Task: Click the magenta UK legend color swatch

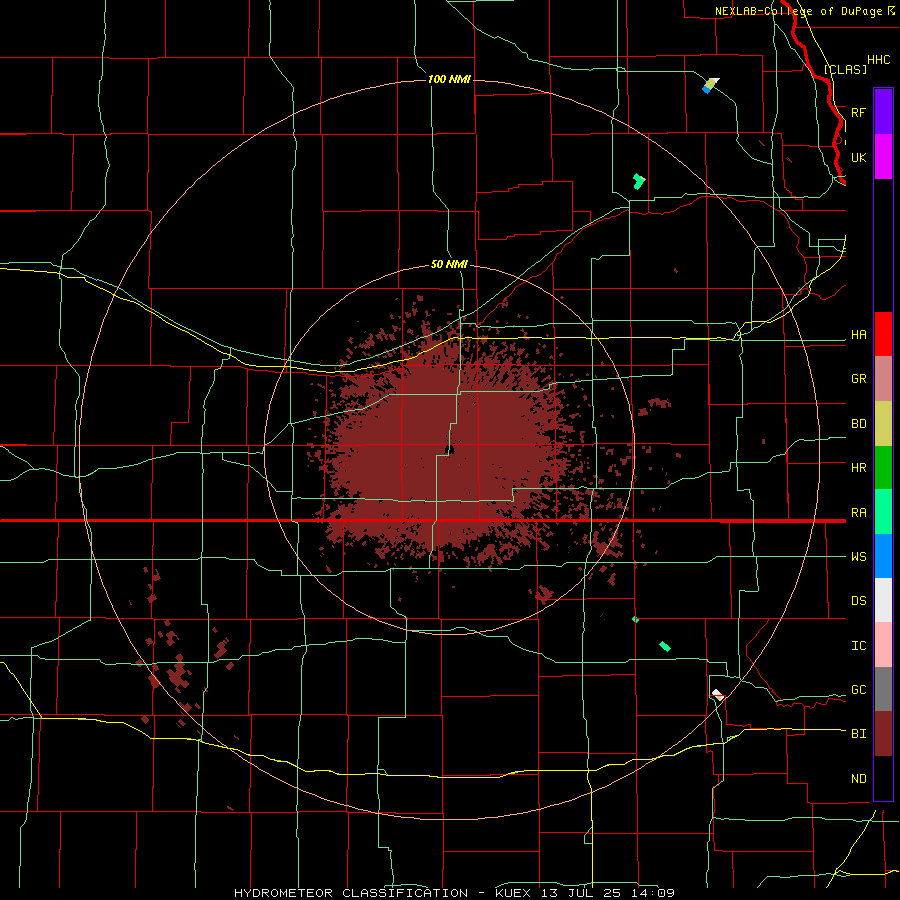Action: [x=883, y=157]
